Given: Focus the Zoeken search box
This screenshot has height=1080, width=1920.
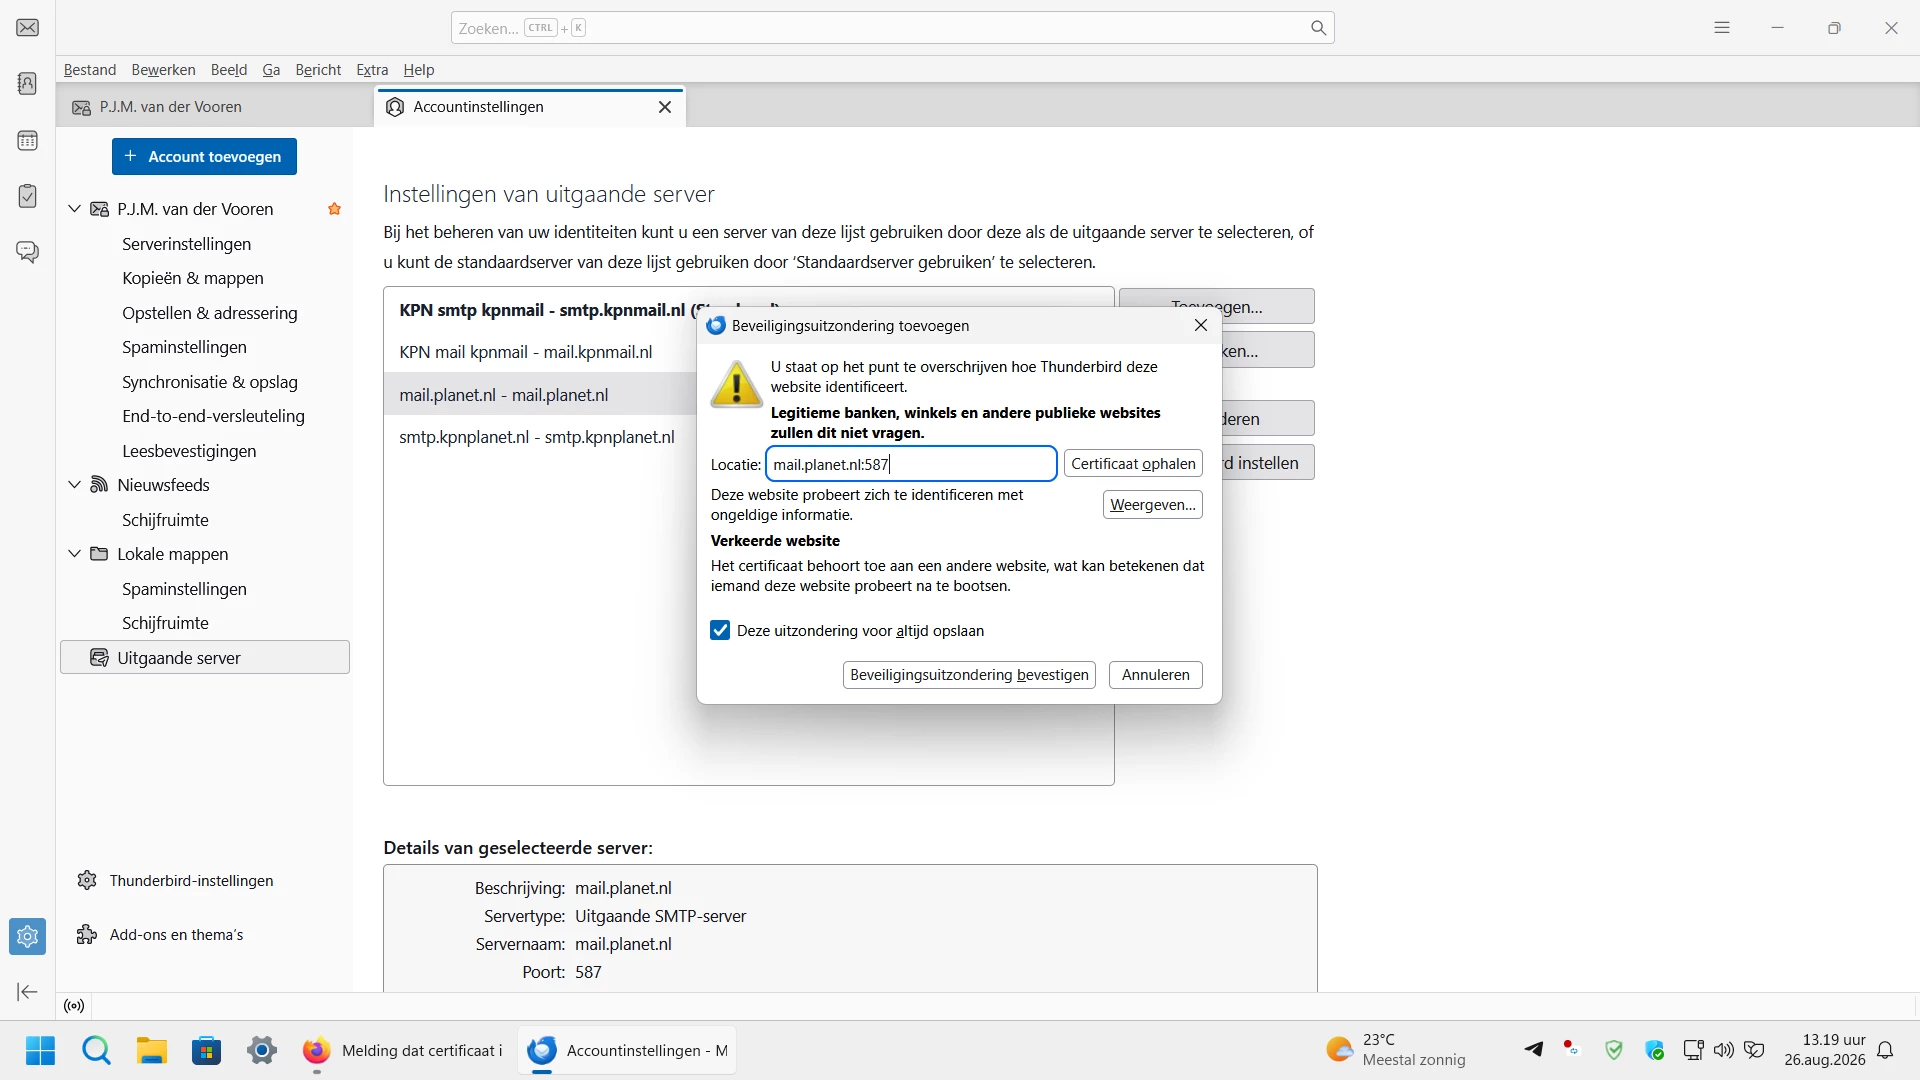Looking at the screenshot, I should (x=892, y=28).
